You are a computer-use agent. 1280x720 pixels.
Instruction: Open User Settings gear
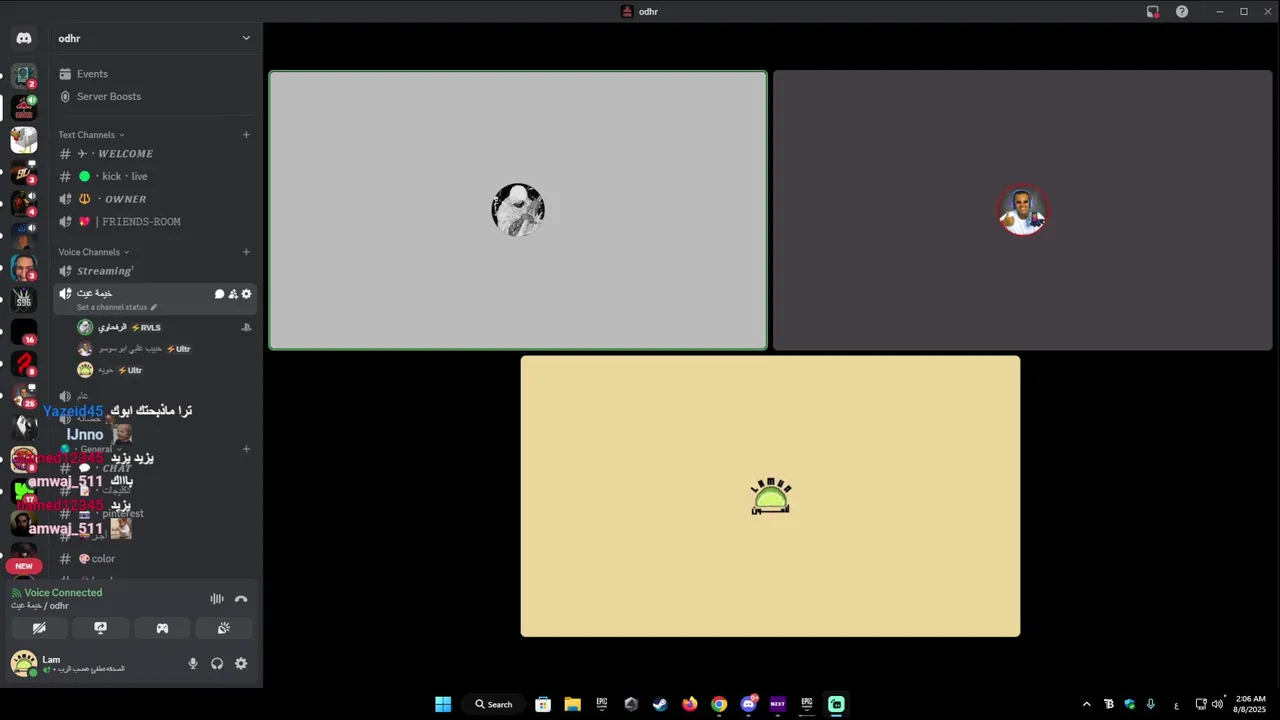point(241,663)
